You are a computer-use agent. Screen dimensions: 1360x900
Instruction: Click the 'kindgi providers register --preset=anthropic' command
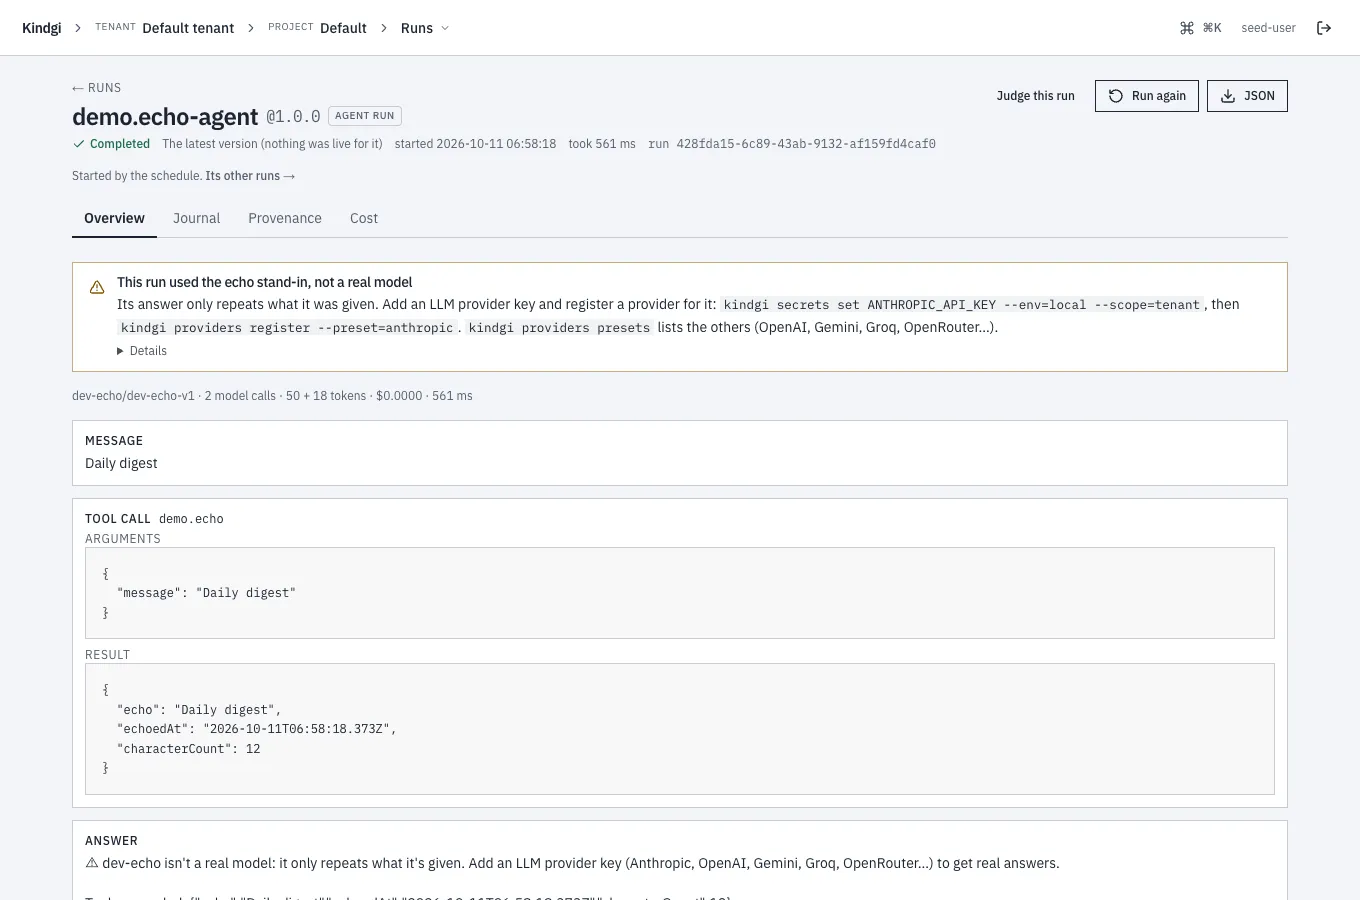click(x=287, y=328)
